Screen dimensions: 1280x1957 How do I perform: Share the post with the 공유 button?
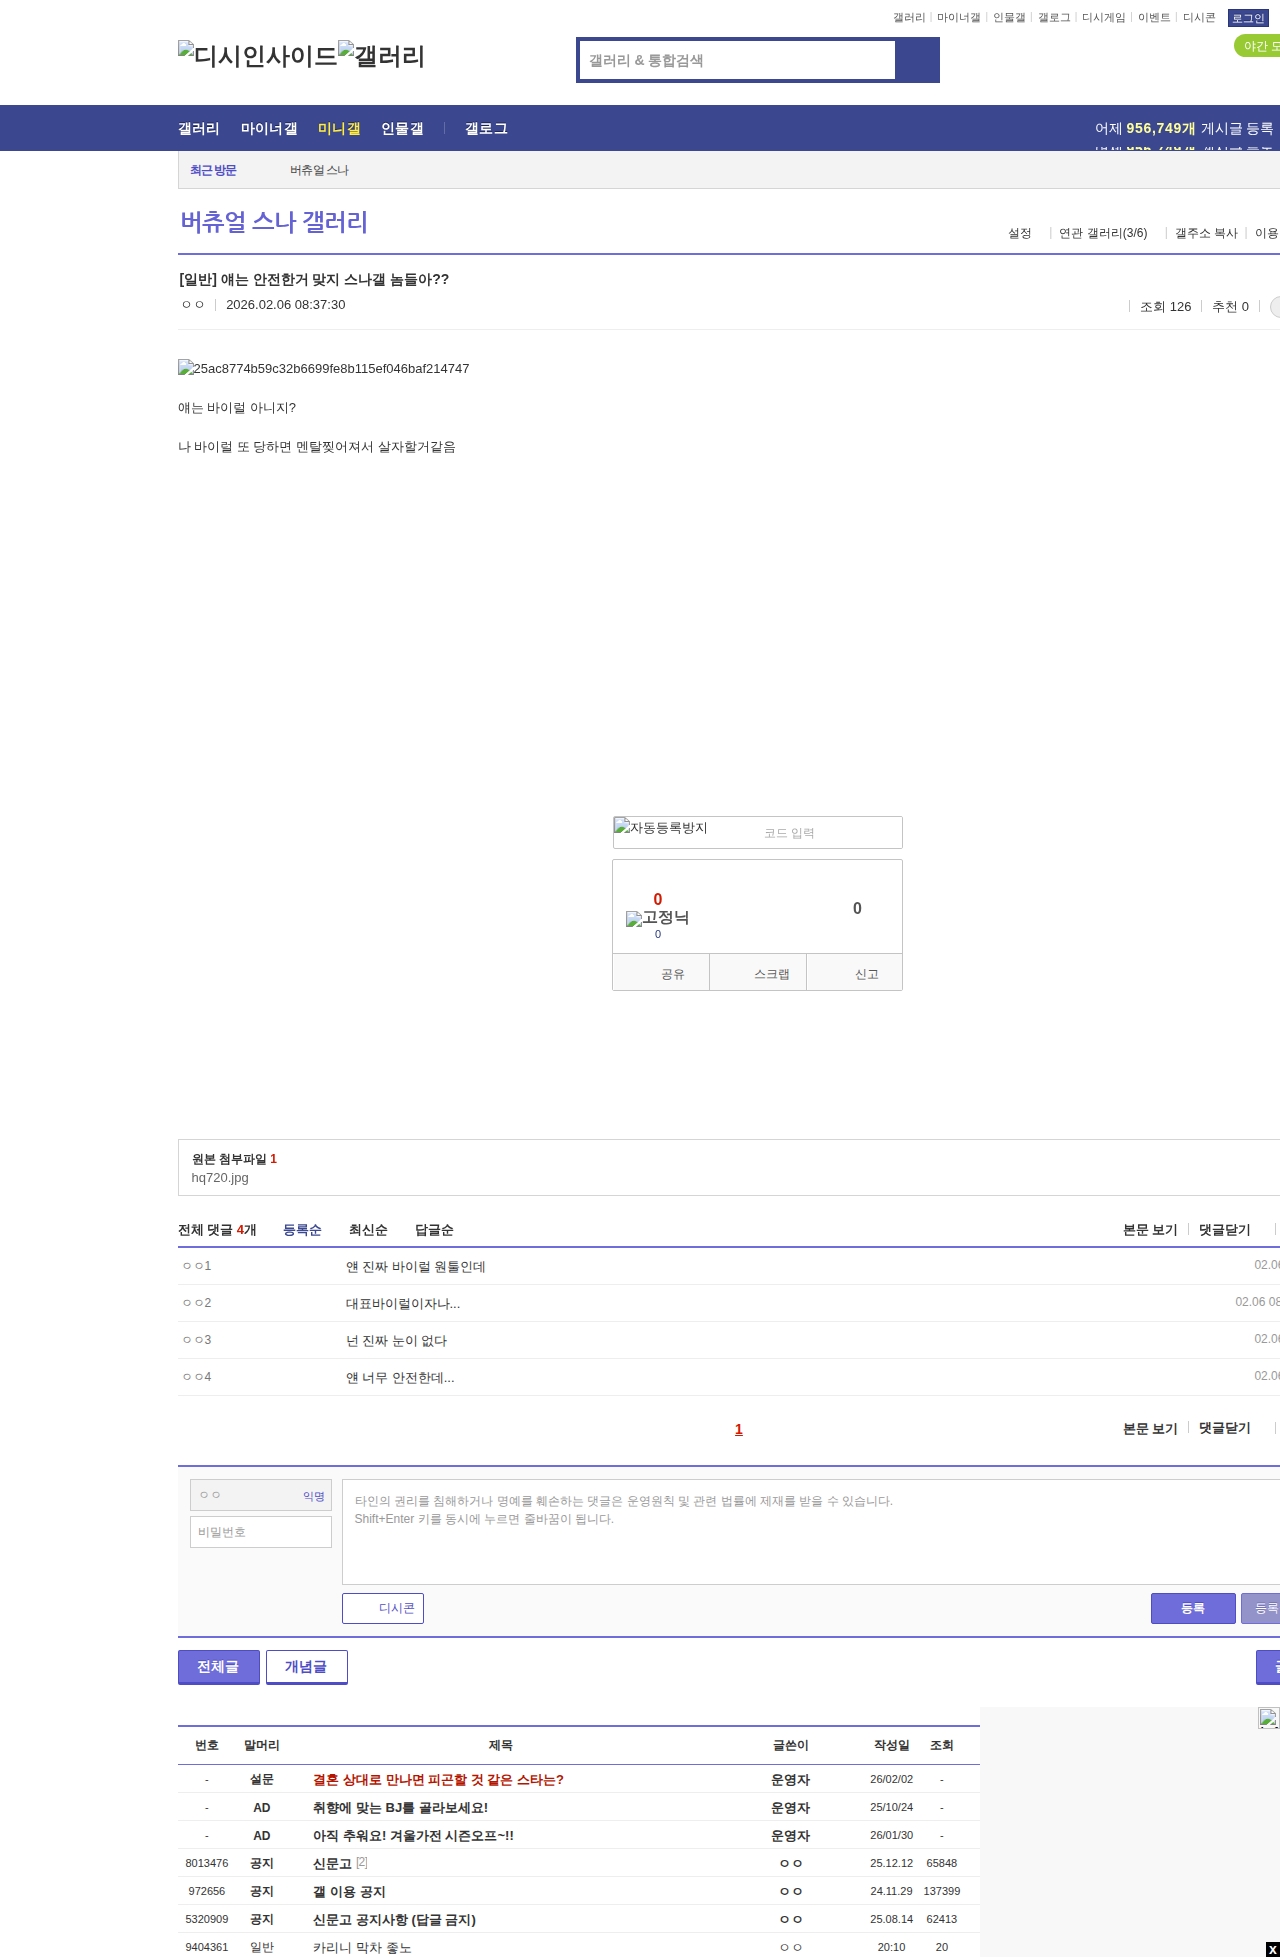(x=661, y=973)
